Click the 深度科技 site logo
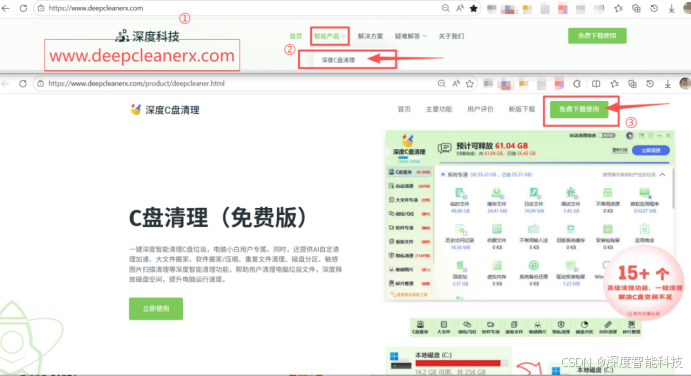The image size is (691, 376). [x=147, y=36]
